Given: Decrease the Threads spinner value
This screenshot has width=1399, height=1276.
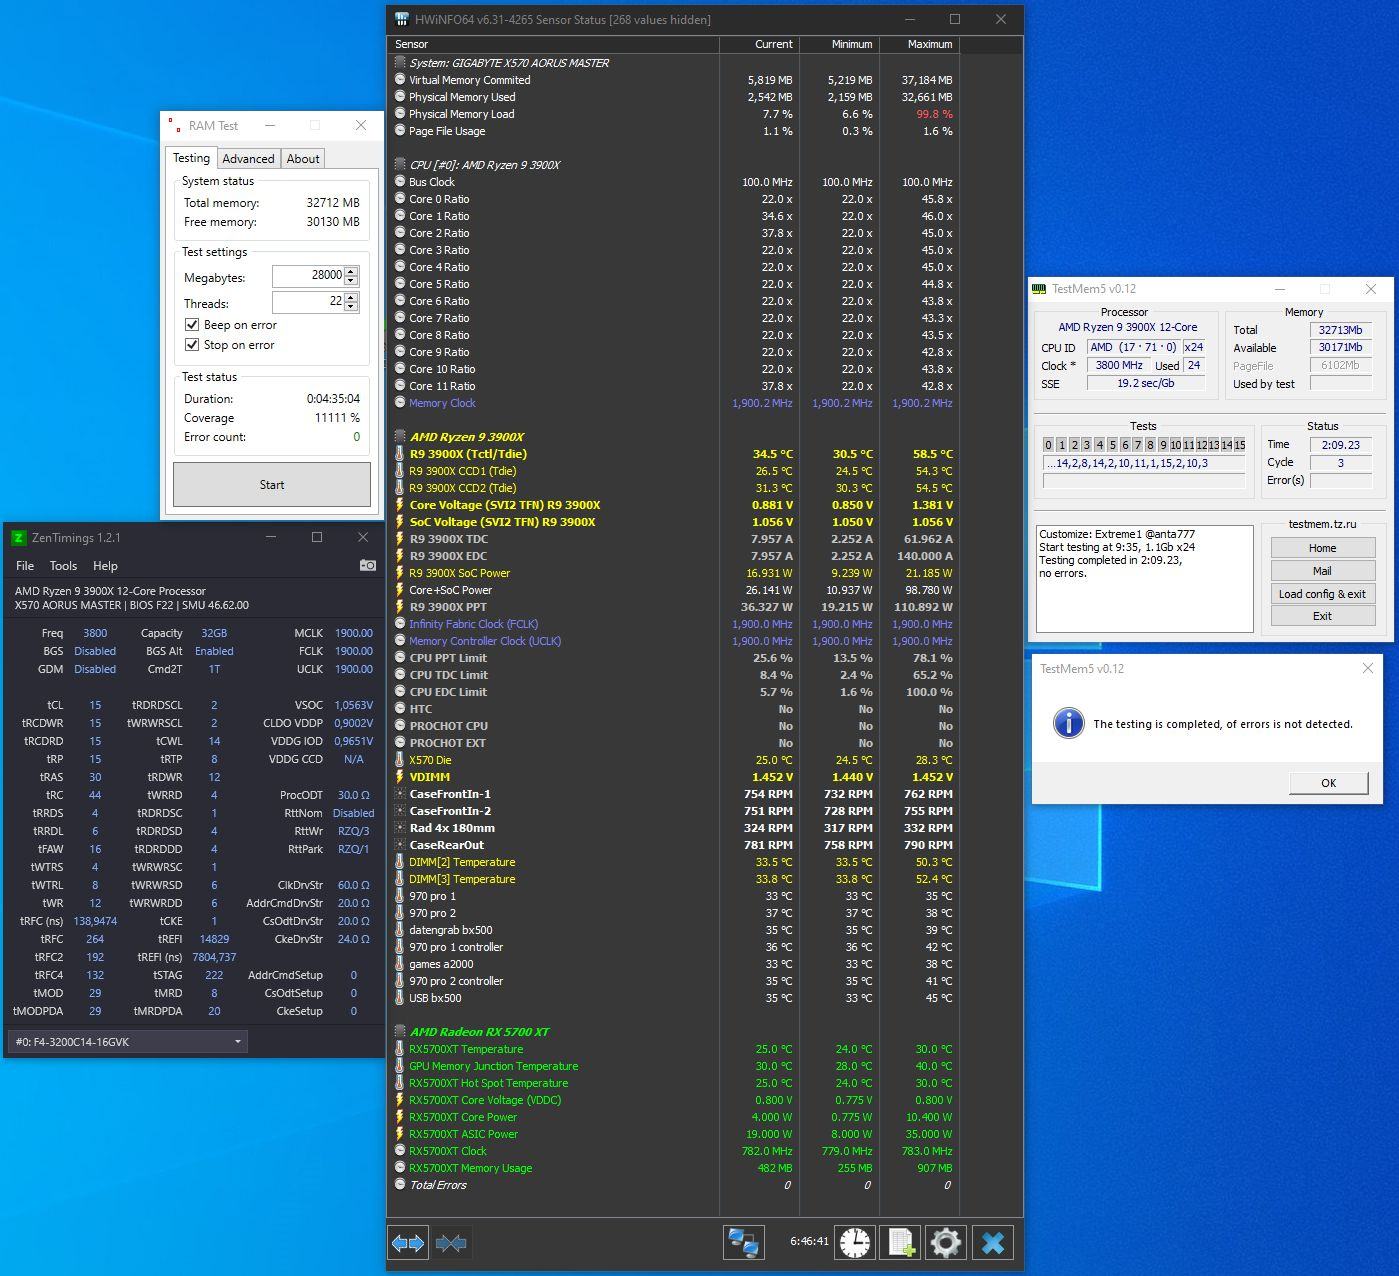Looking at the screenshot, I should (x=351, y=306).
